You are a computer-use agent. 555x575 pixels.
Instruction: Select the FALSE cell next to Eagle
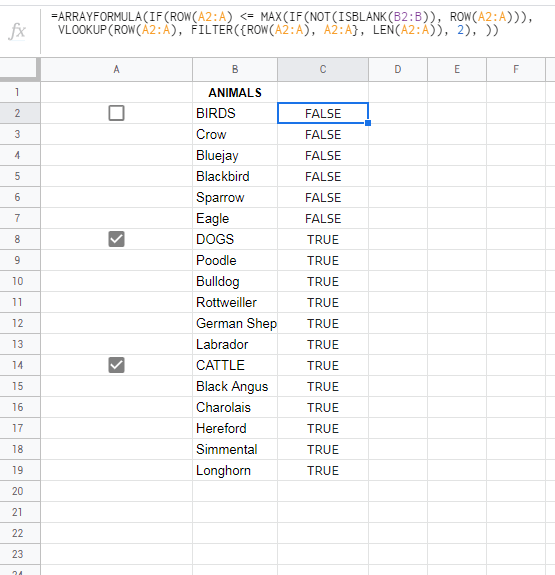323,218
